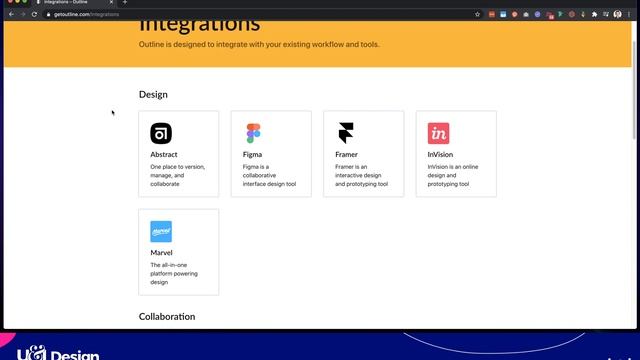Screen dimensions: 640x360
Task: Open the Figma integration name link
Action: [x=252, y=154]
